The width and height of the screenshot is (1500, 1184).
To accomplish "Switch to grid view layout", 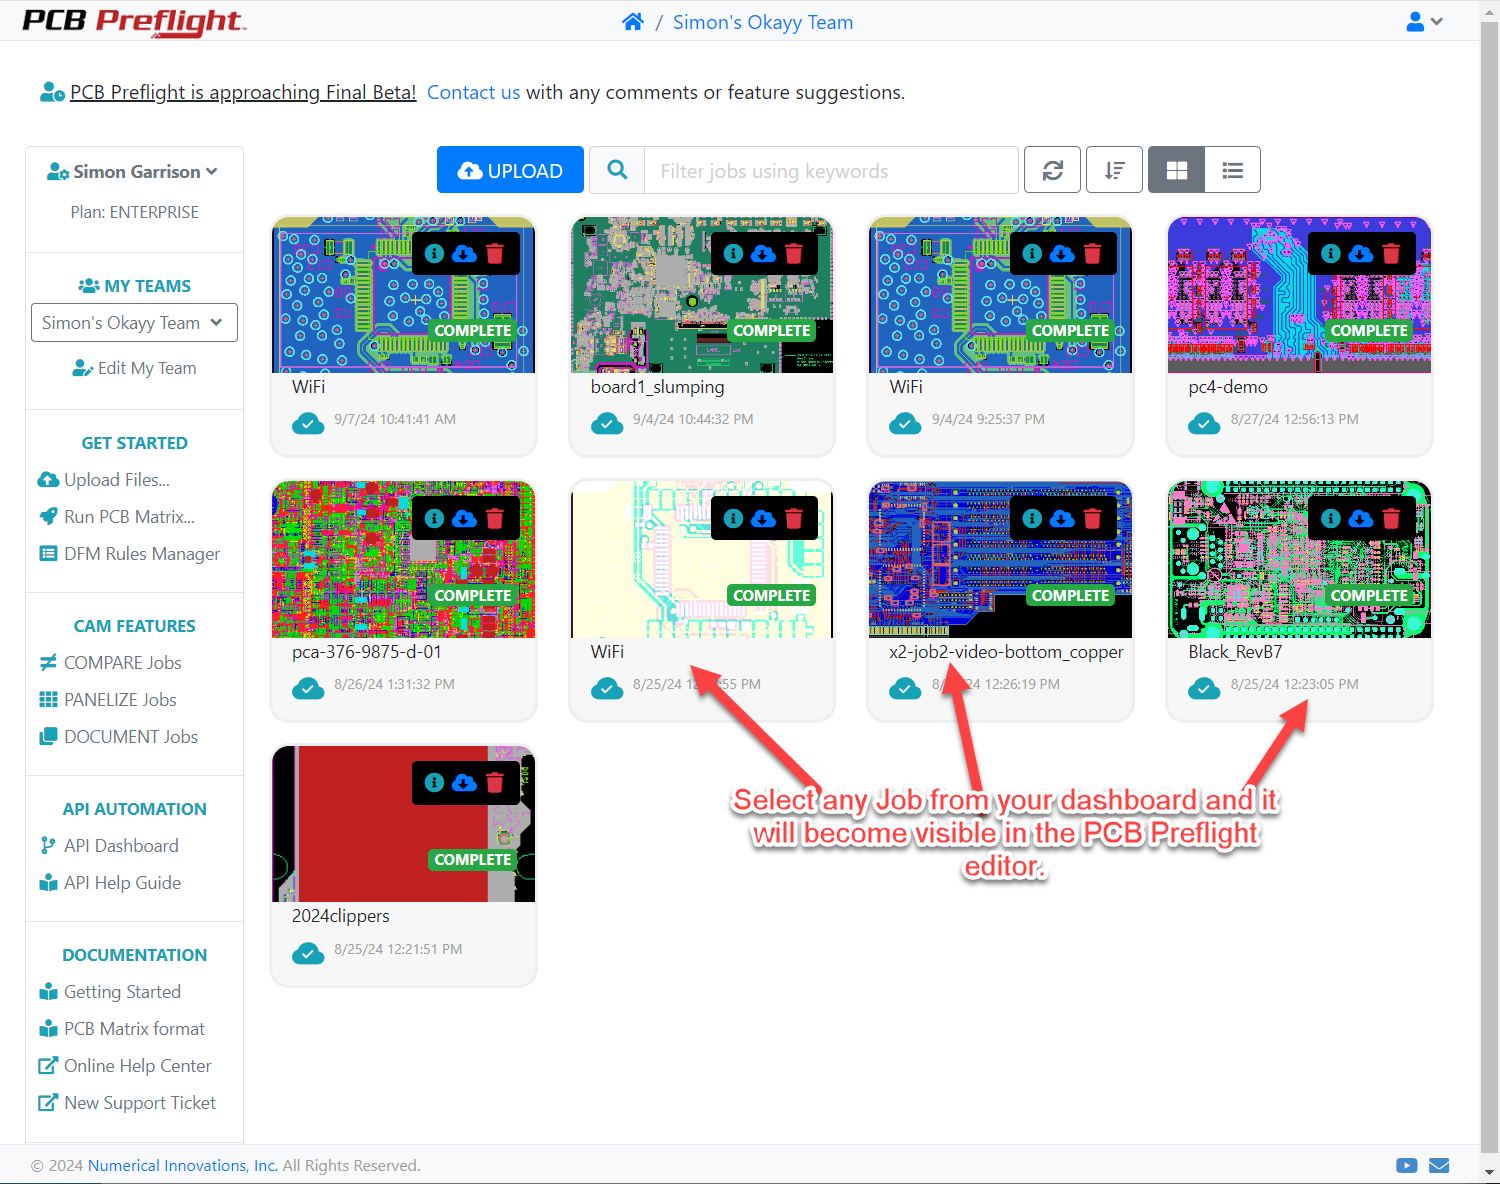I will coord(1177,170).
